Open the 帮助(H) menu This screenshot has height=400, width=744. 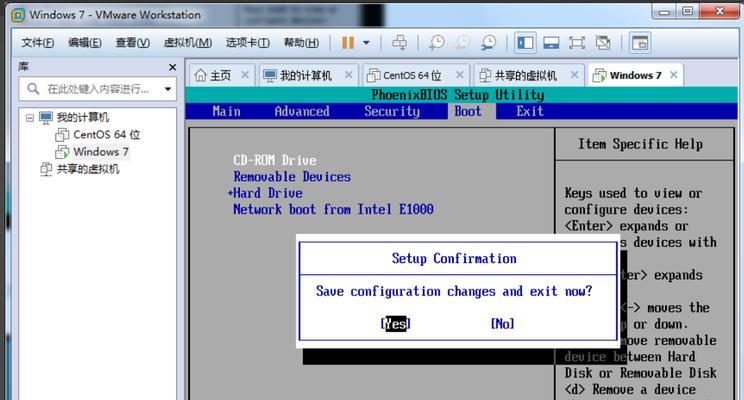(x=301, y=43)
